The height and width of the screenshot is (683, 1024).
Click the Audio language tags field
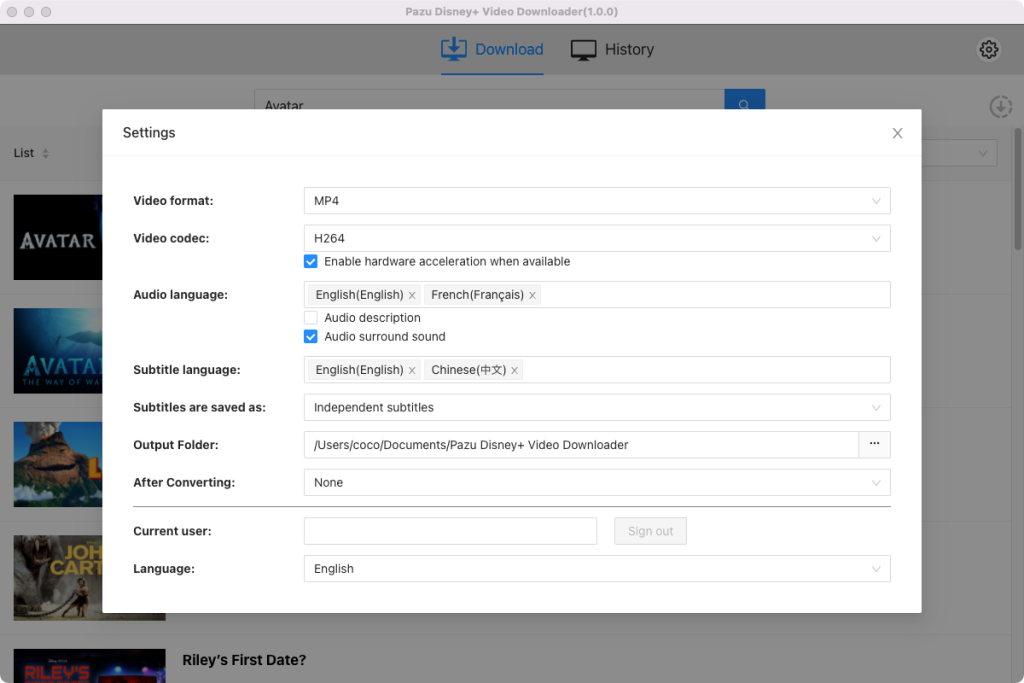(597, 294)
